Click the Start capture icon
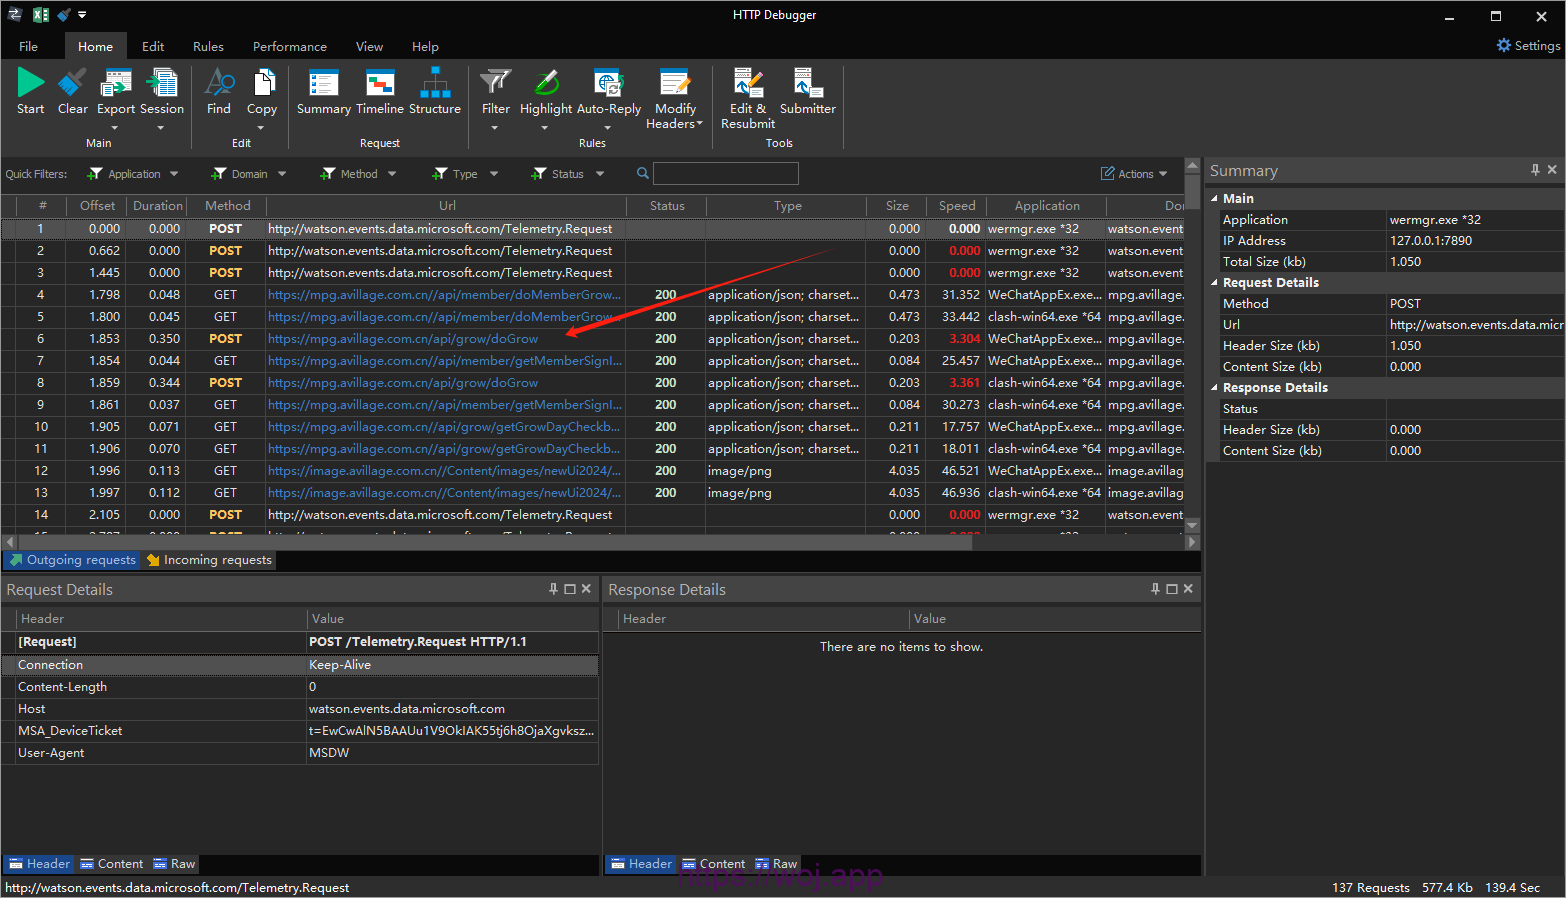Screen dimensions: 1566x898 click(x=30, y=84)
